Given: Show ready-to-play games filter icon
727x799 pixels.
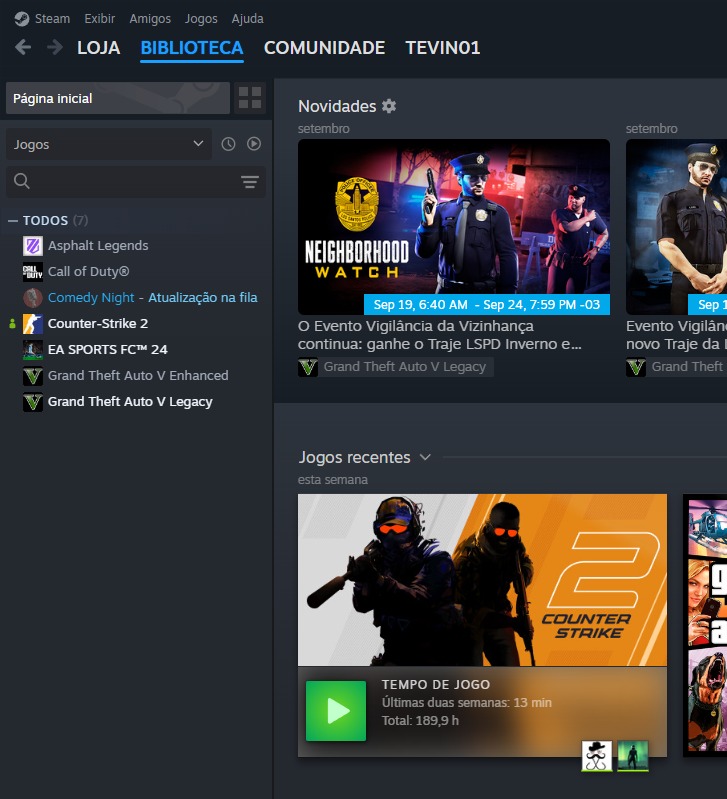Looking at the screenshot, I should 254,144.
